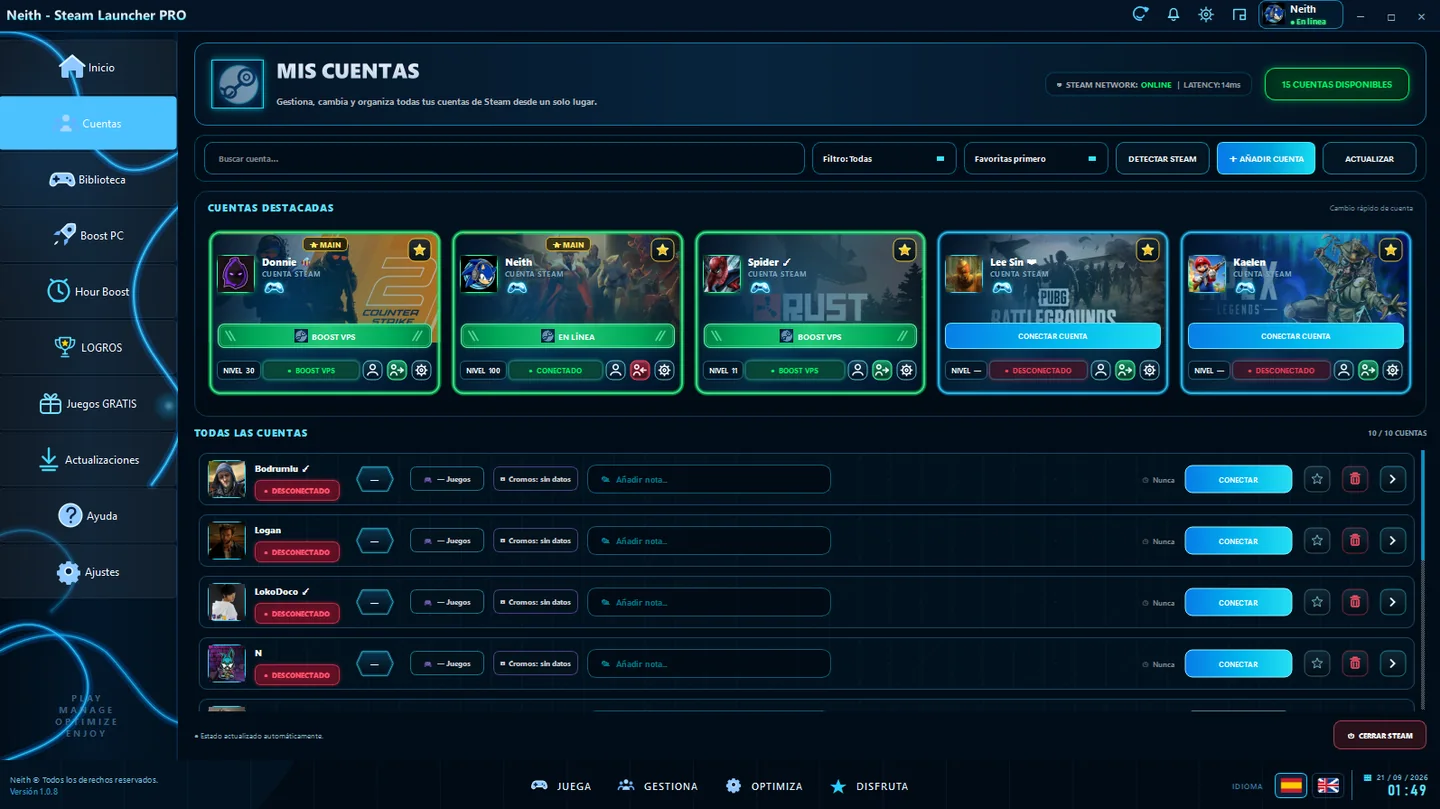Delete the LokoDoco account trash icon
The width and height of the screenshot is (1440, 809).
click(x=1355, y=602)
